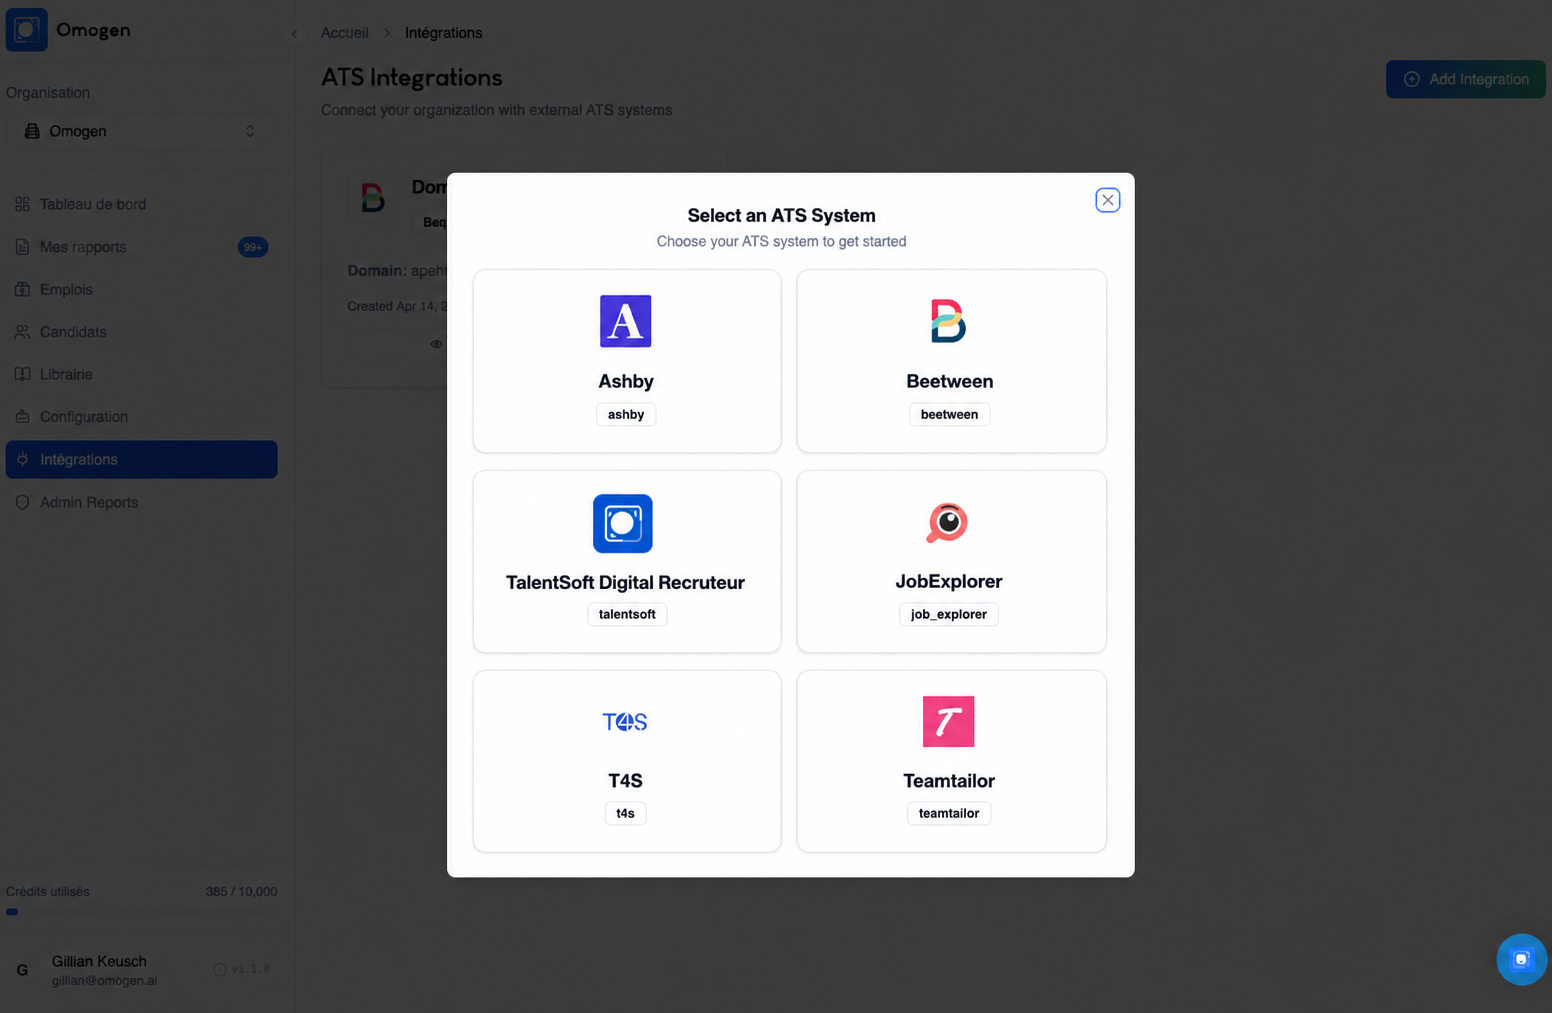Click the Accueil breadcrumb link
1552x1013 pixels.
coord(344,33)
